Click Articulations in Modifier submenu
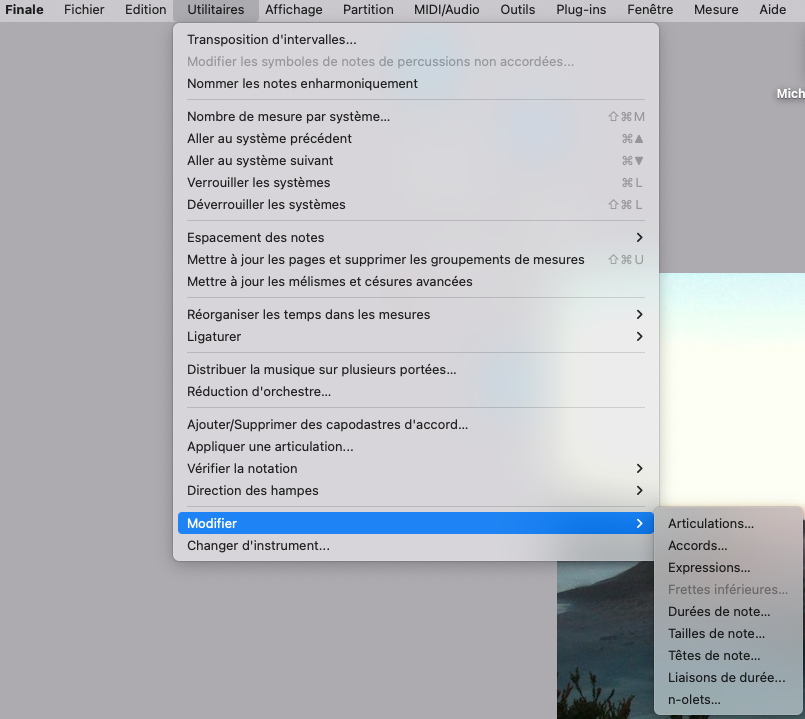 pos(711,524)
